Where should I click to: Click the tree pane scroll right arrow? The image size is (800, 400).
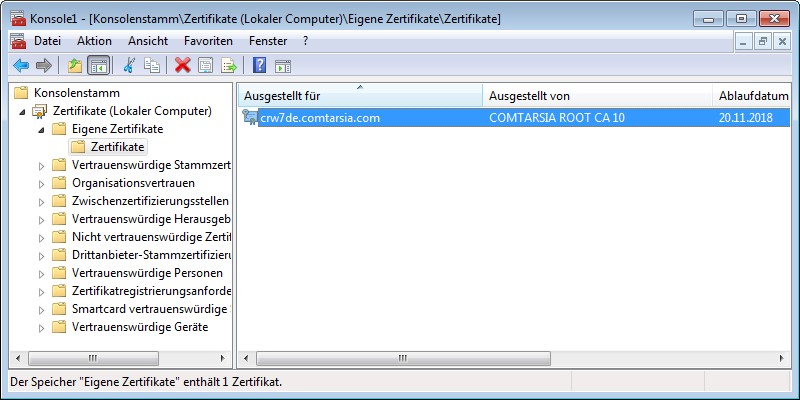[222, 358]
